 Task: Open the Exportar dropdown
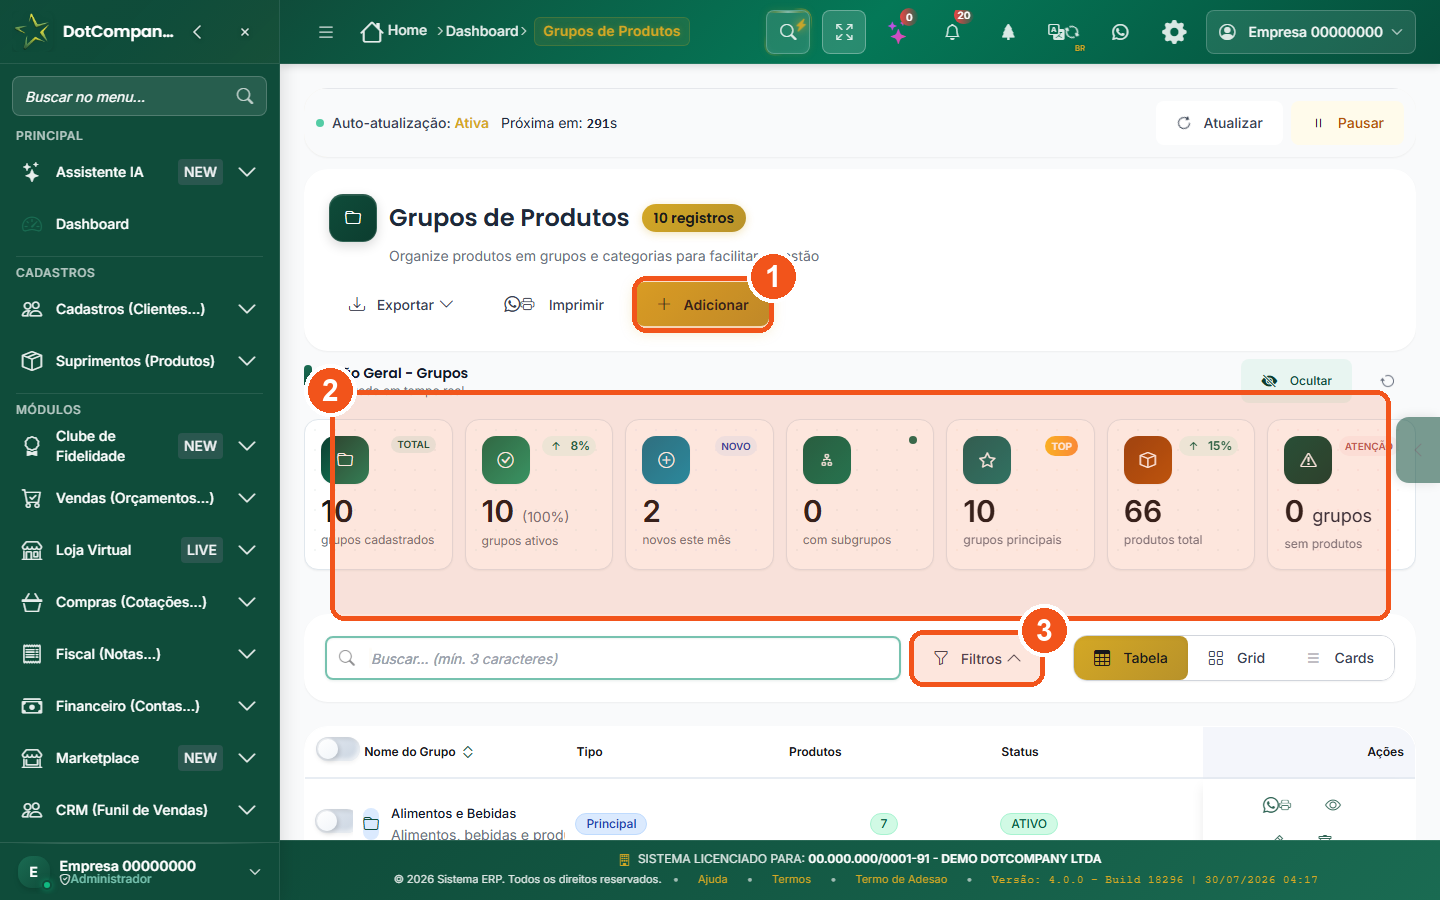click(x=400, y=305)
